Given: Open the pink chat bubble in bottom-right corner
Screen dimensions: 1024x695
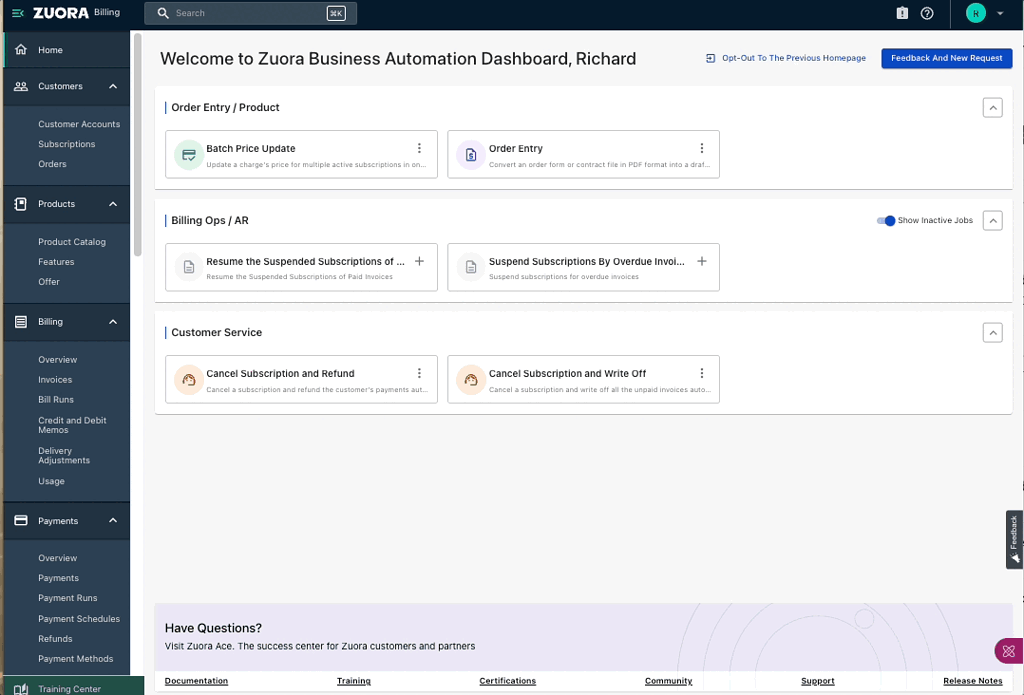Looking at the screenshot, I should (1007, 651).
